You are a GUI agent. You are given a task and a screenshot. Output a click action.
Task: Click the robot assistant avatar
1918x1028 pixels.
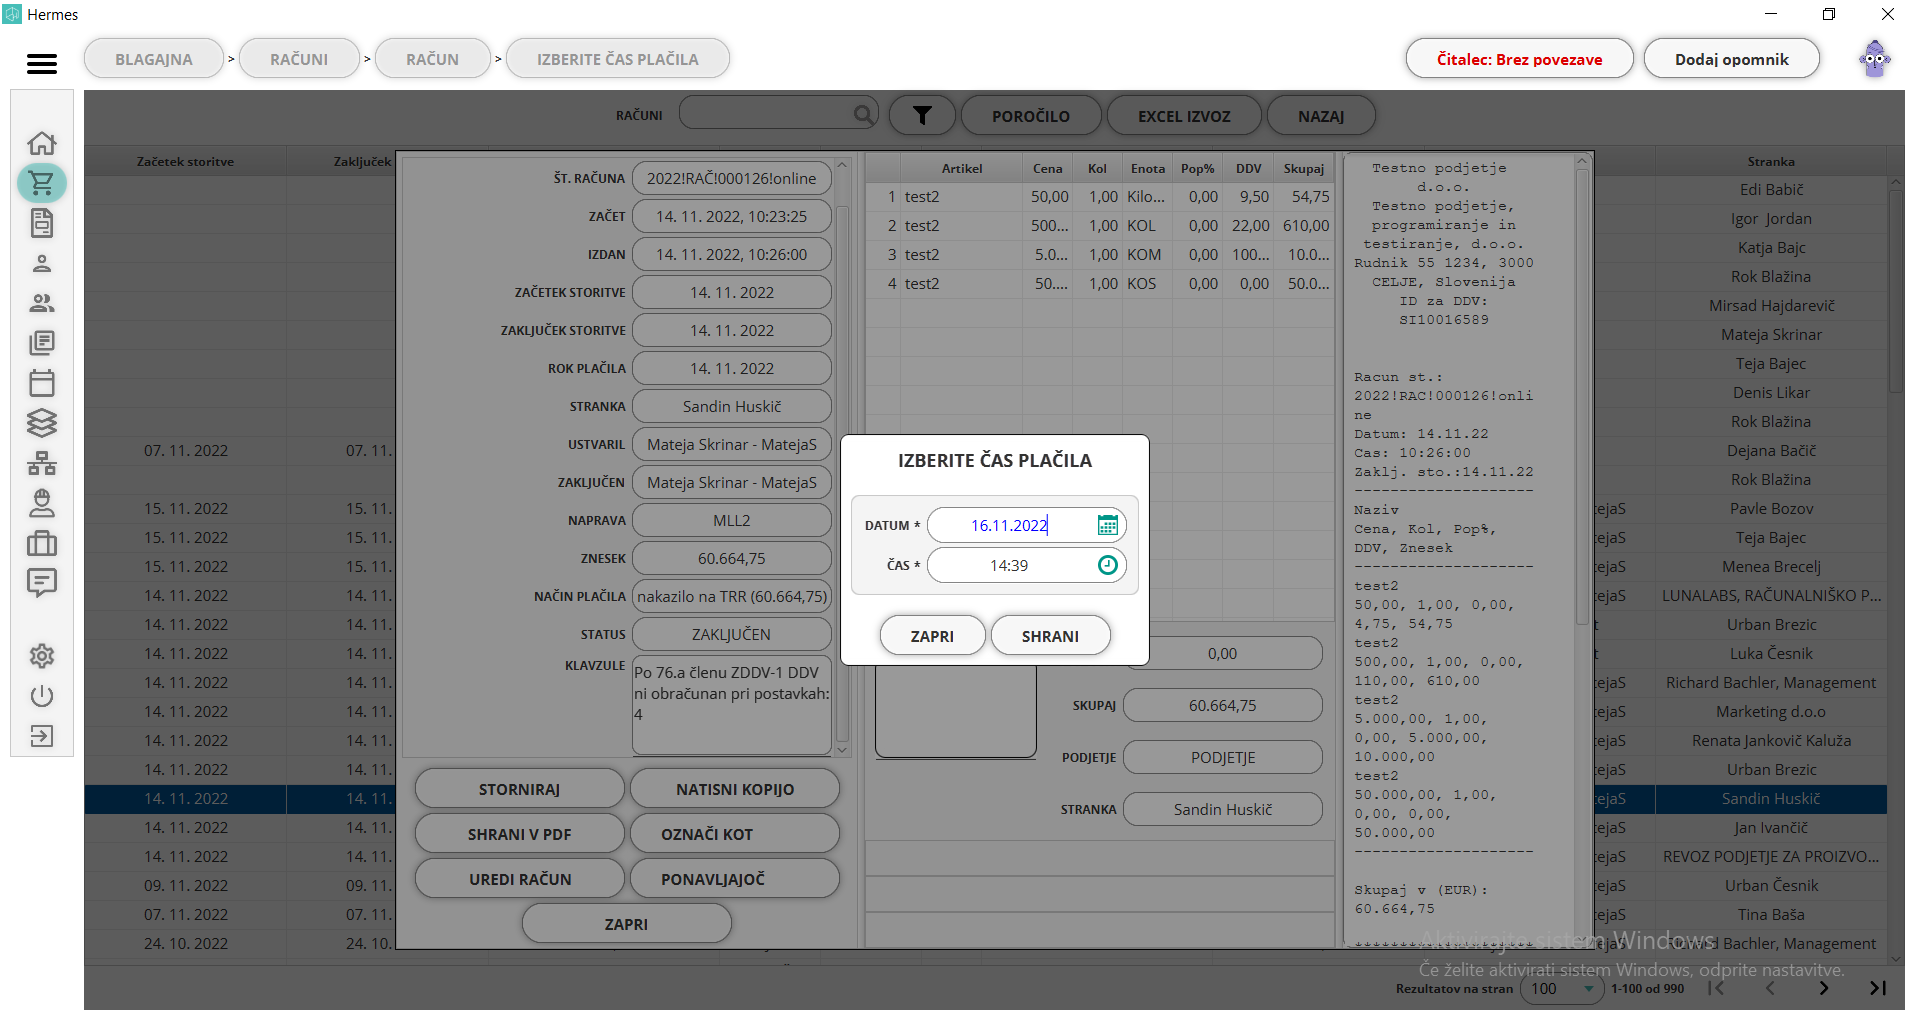(x=1875, y=59)
